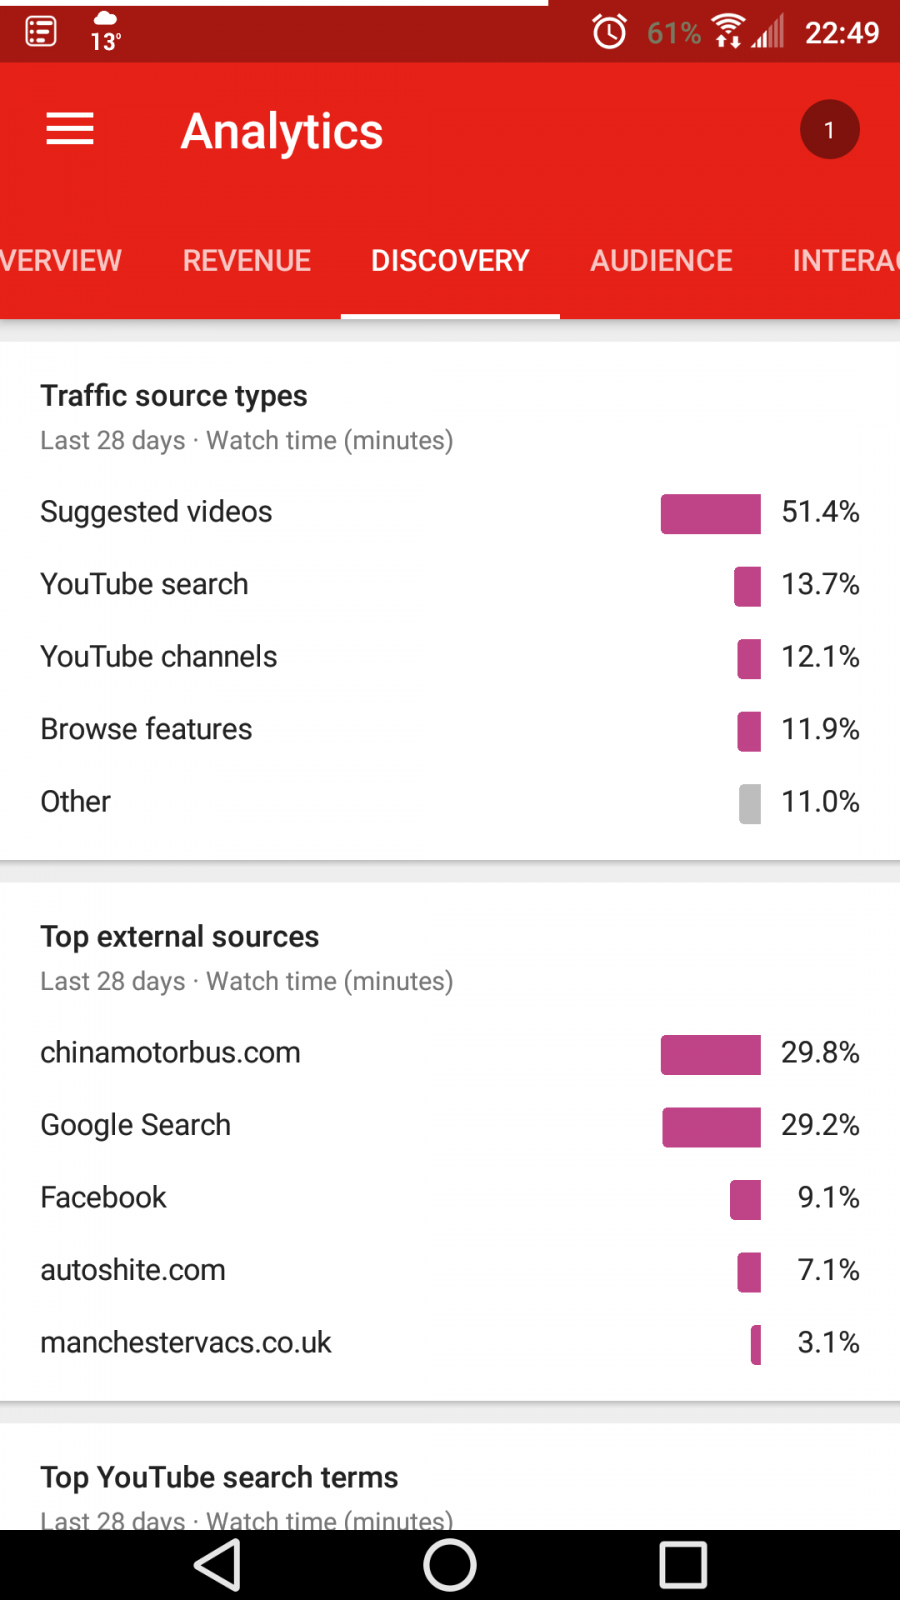Select the Google Search source row
This screenshot has height=1600, width=900.
click(450, 1125)
